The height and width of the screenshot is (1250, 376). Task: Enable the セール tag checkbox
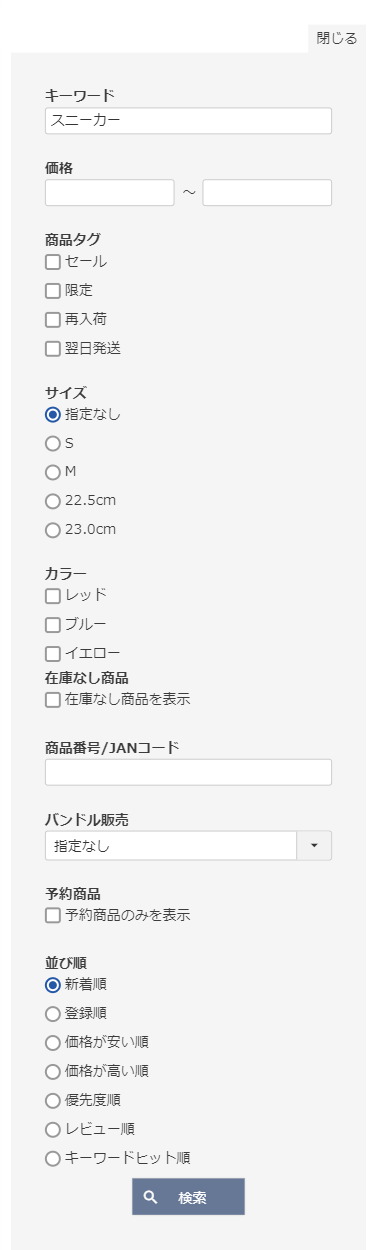click(53, 262)
